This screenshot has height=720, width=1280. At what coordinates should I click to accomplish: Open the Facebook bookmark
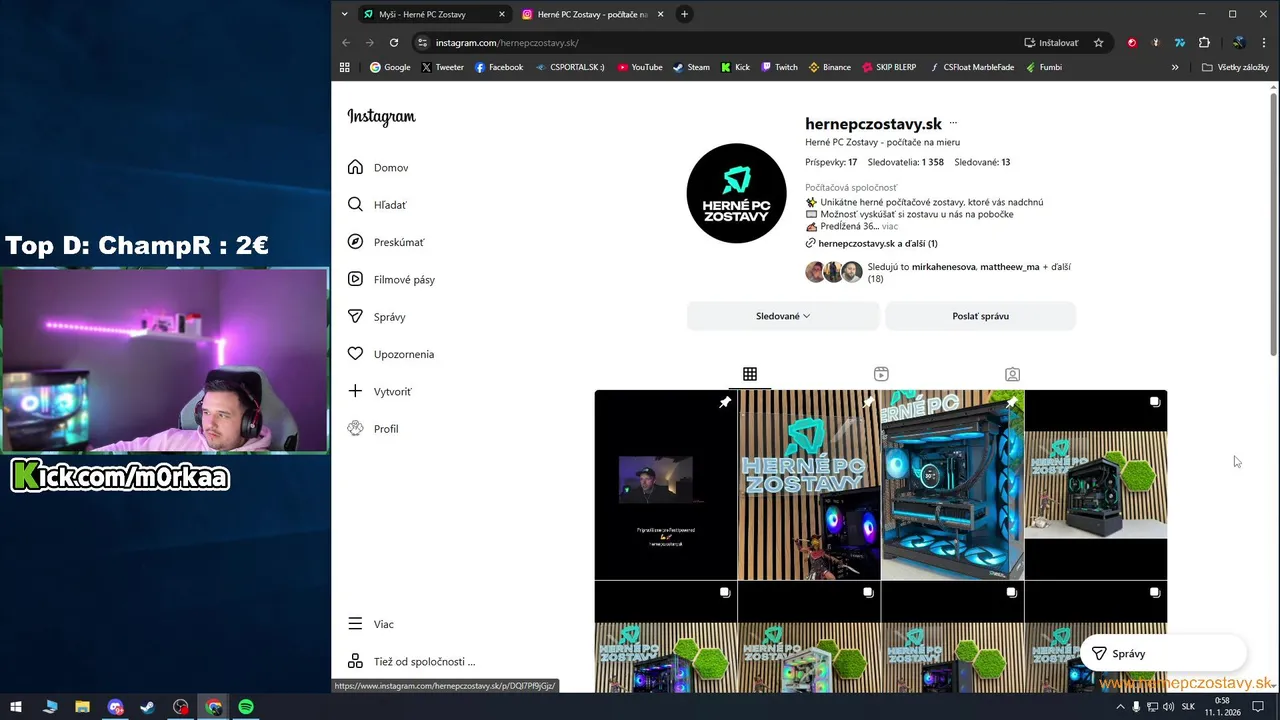click(x=499, y=67)
